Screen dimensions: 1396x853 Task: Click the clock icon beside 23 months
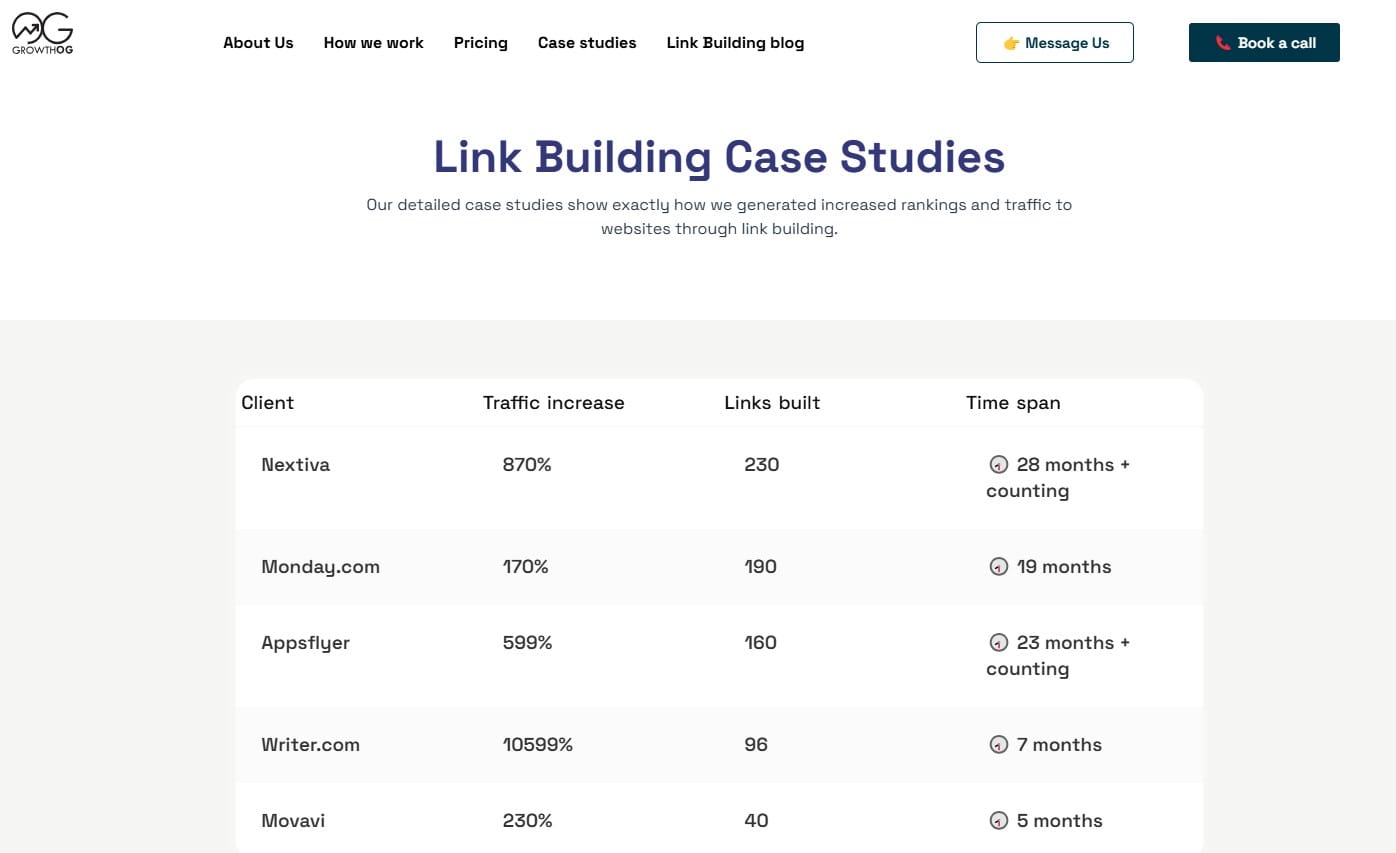(x=998, y=643)
